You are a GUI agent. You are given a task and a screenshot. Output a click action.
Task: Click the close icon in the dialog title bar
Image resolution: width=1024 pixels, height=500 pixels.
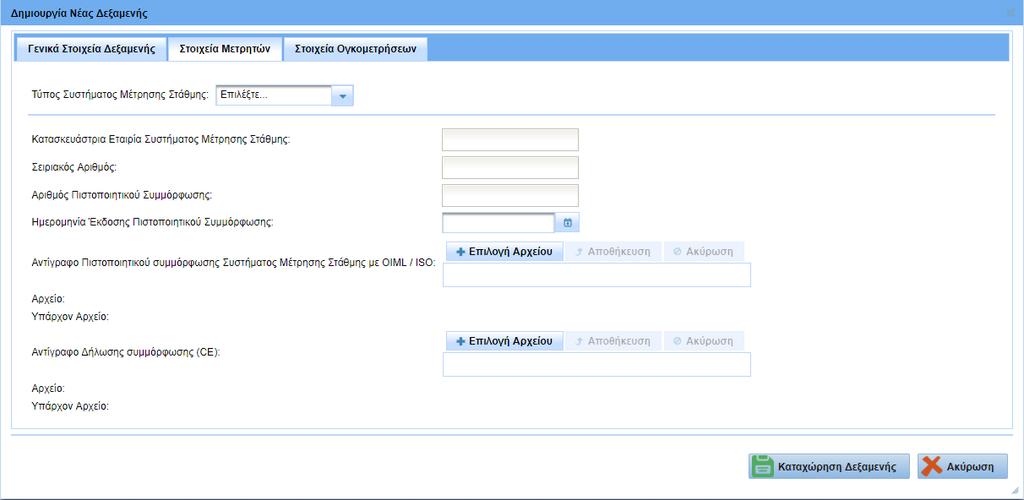[x=1012, y=12]
